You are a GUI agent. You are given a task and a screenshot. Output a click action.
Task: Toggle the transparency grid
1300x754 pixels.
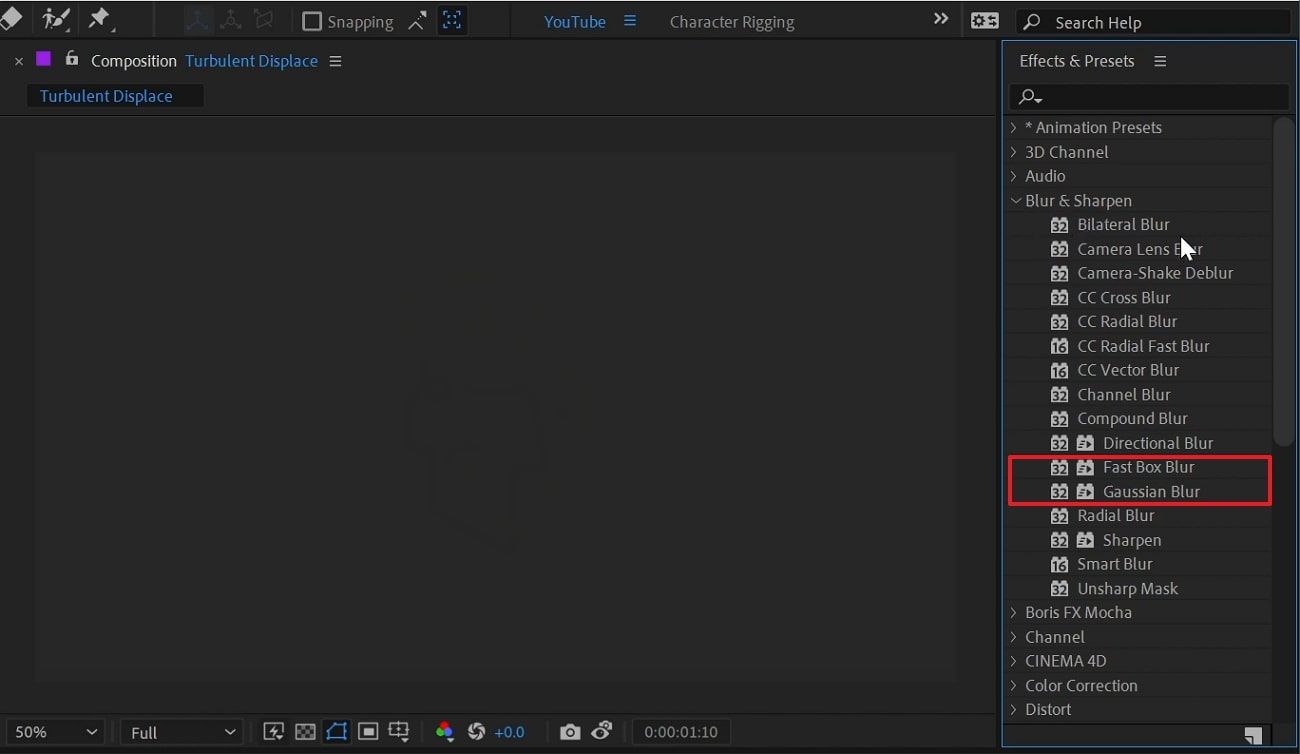click(305, 732)
